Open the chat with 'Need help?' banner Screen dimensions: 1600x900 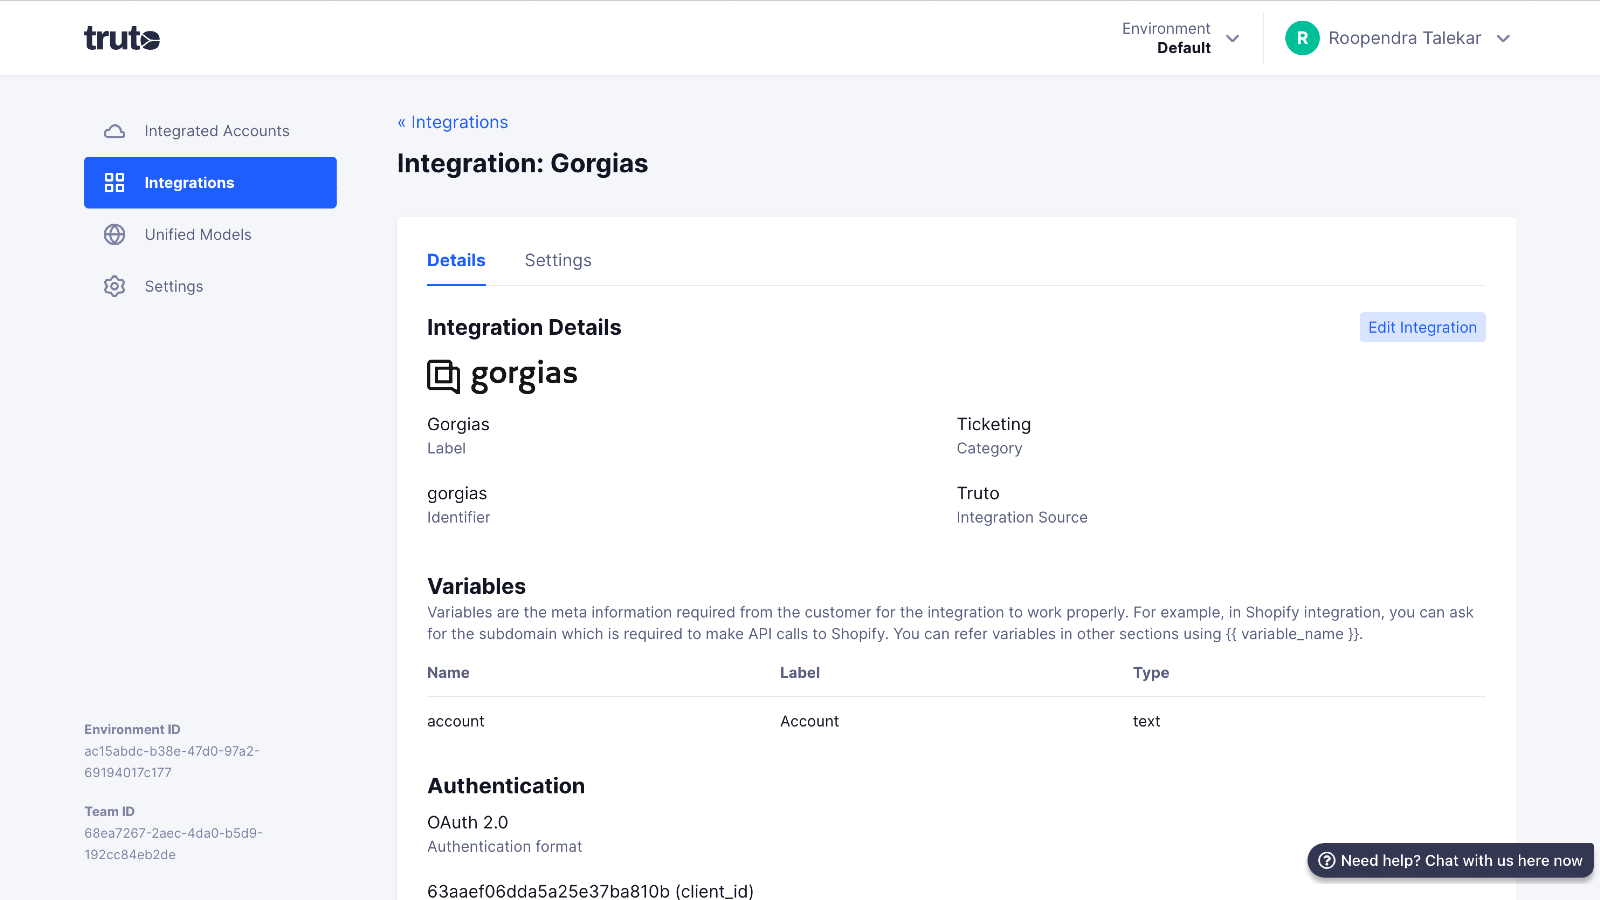tap(1450, 860)
